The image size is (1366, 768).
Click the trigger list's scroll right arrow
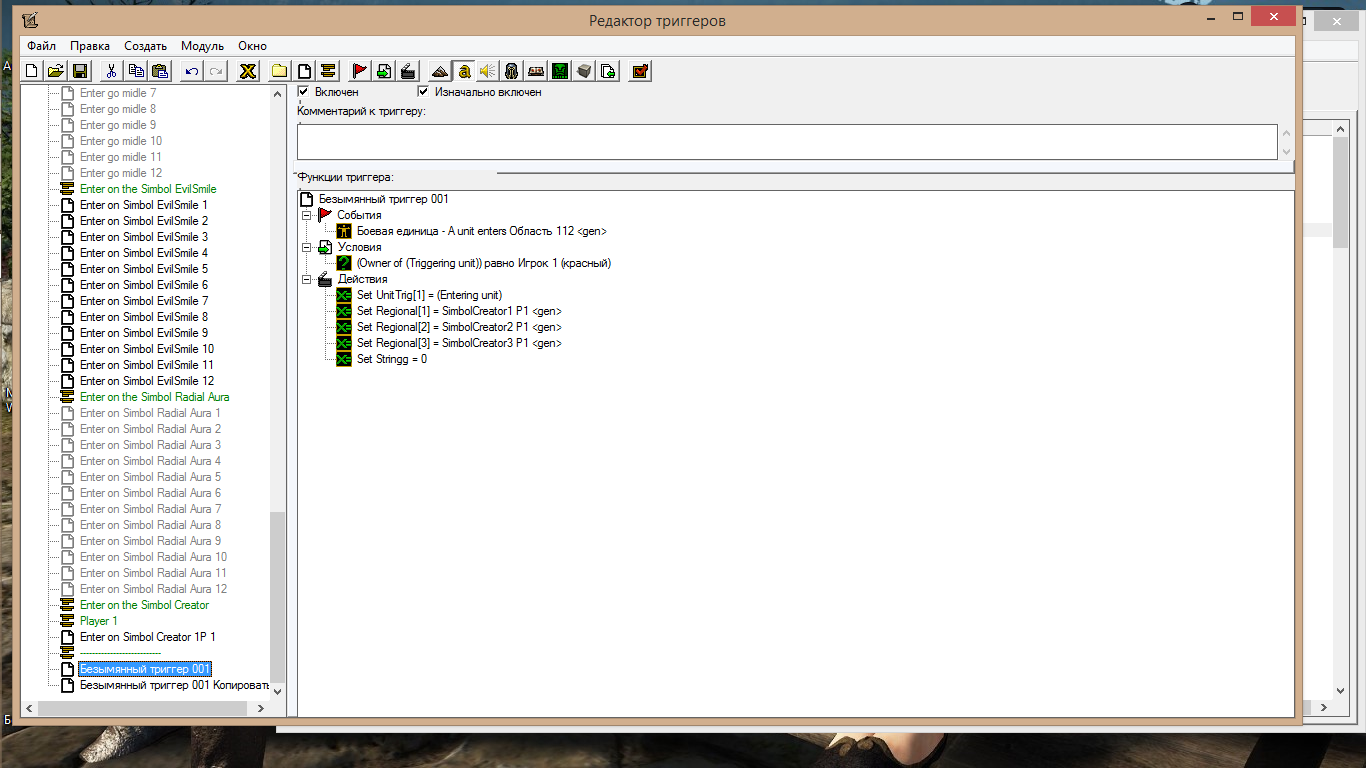[261, 708]
